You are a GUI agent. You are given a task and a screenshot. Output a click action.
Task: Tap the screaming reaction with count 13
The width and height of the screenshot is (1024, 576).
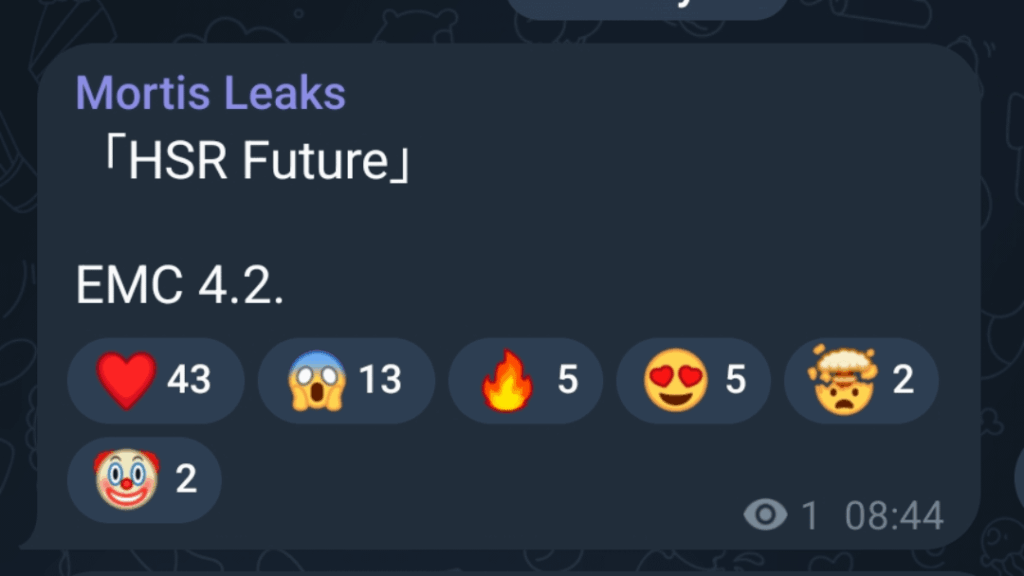[345, 380]
